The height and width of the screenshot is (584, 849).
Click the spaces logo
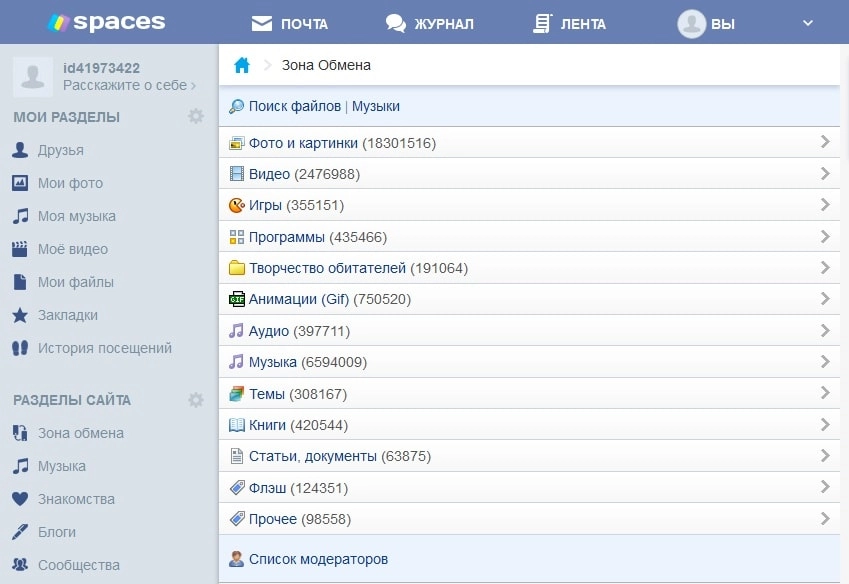click(x=107, y=22)
